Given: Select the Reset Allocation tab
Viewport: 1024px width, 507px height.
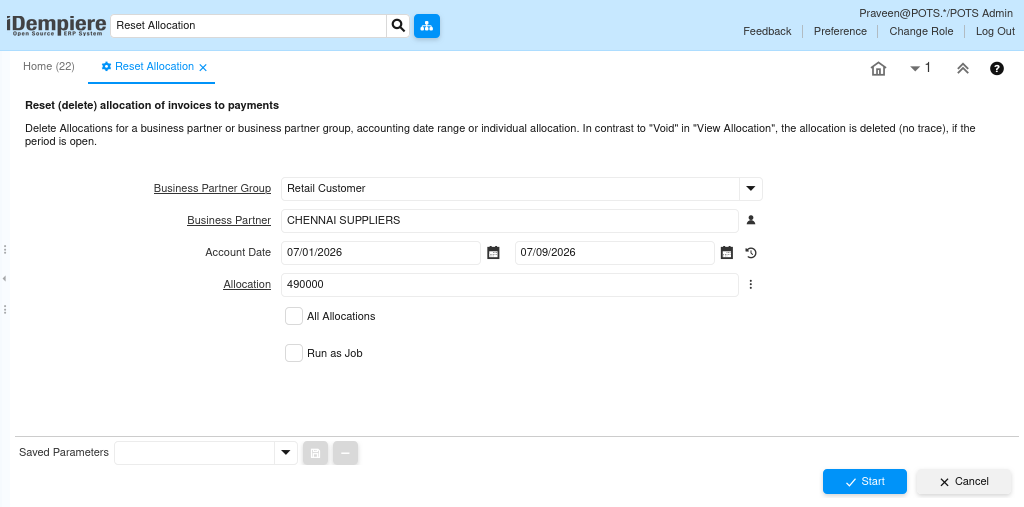Looking at the screenshot, I should tap(154, 67).
